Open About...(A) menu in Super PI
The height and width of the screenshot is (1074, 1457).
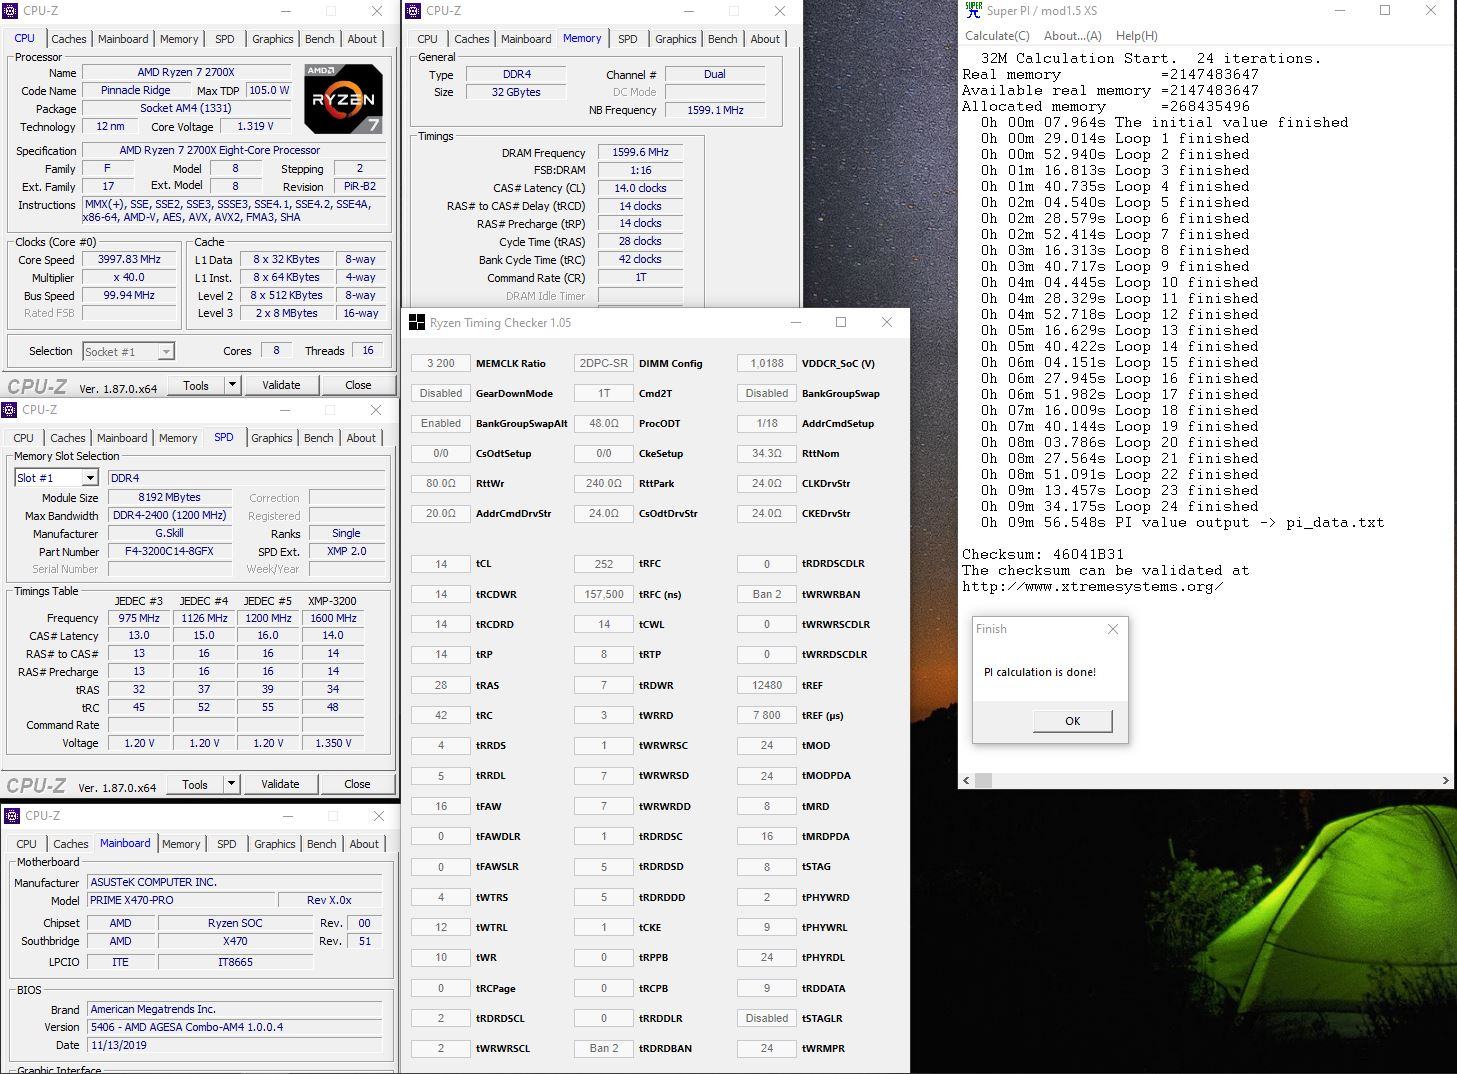click(1073, 36)
